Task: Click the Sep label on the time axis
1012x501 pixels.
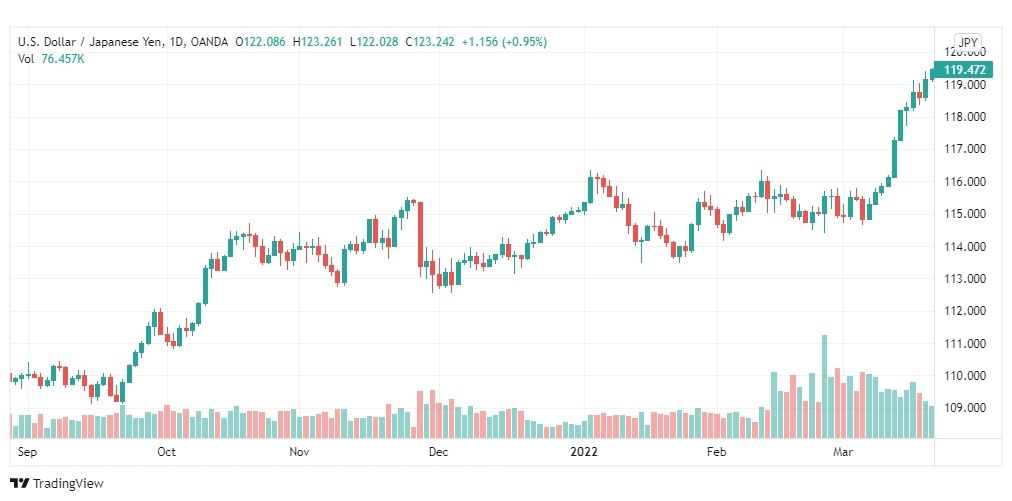Action: (x=27, y=452)
